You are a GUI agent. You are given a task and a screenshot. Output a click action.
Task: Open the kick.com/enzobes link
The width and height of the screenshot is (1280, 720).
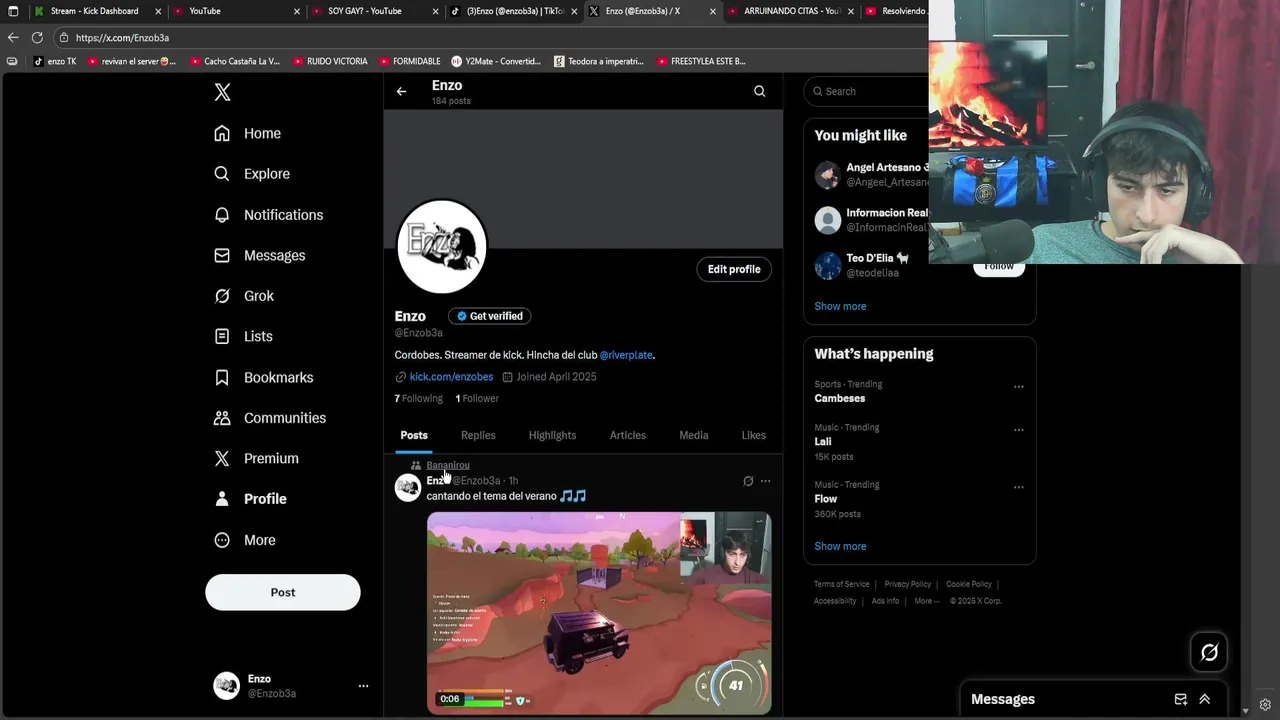click(x=451, y=377)
